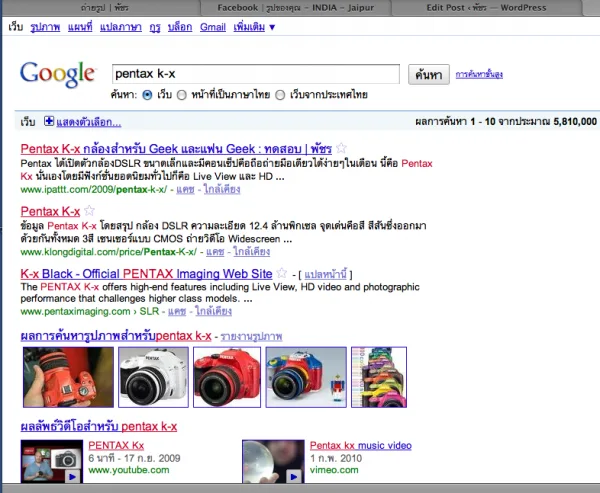Open hand-held red camera image thumbnail
The height and width of the screenshot is (493, 600).
68,377
